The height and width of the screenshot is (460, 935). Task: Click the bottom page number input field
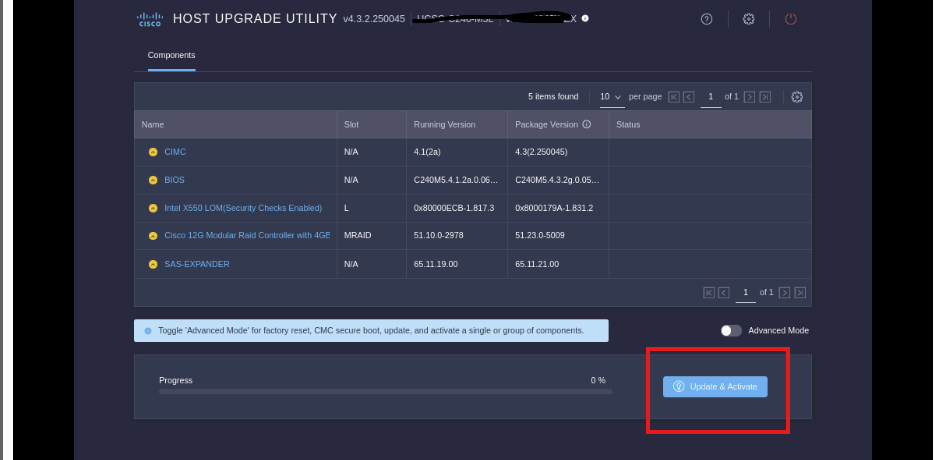click(745, 293)
